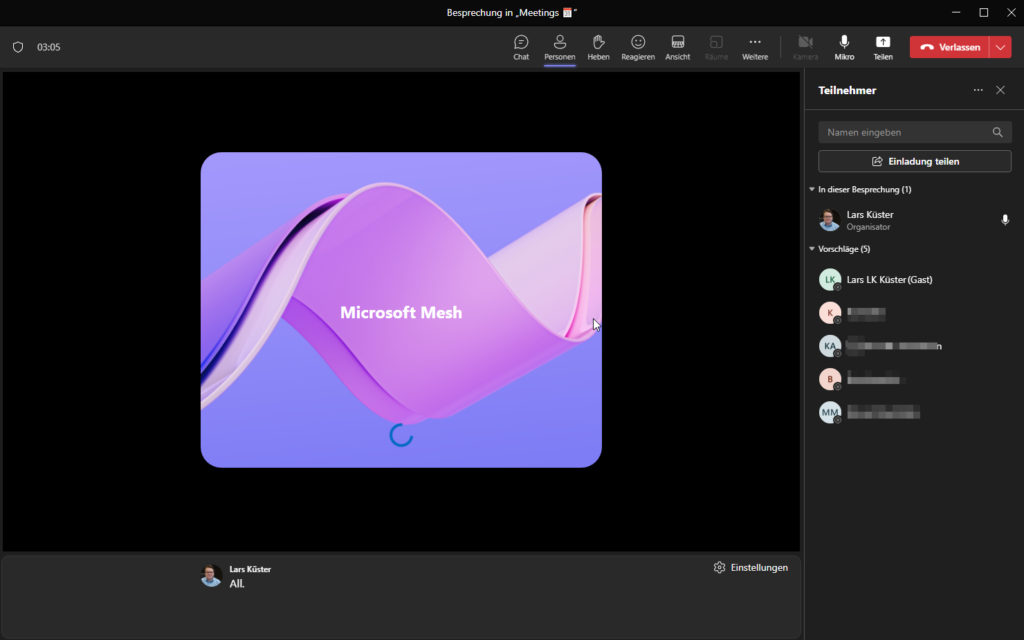Leave the meeting with Verlassen

pyautogui.click(x=950, y=47)
